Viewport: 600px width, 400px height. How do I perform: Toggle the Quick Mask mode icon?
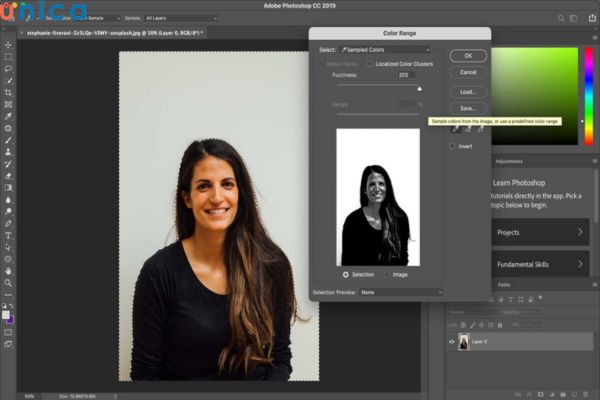click(8, 332)
